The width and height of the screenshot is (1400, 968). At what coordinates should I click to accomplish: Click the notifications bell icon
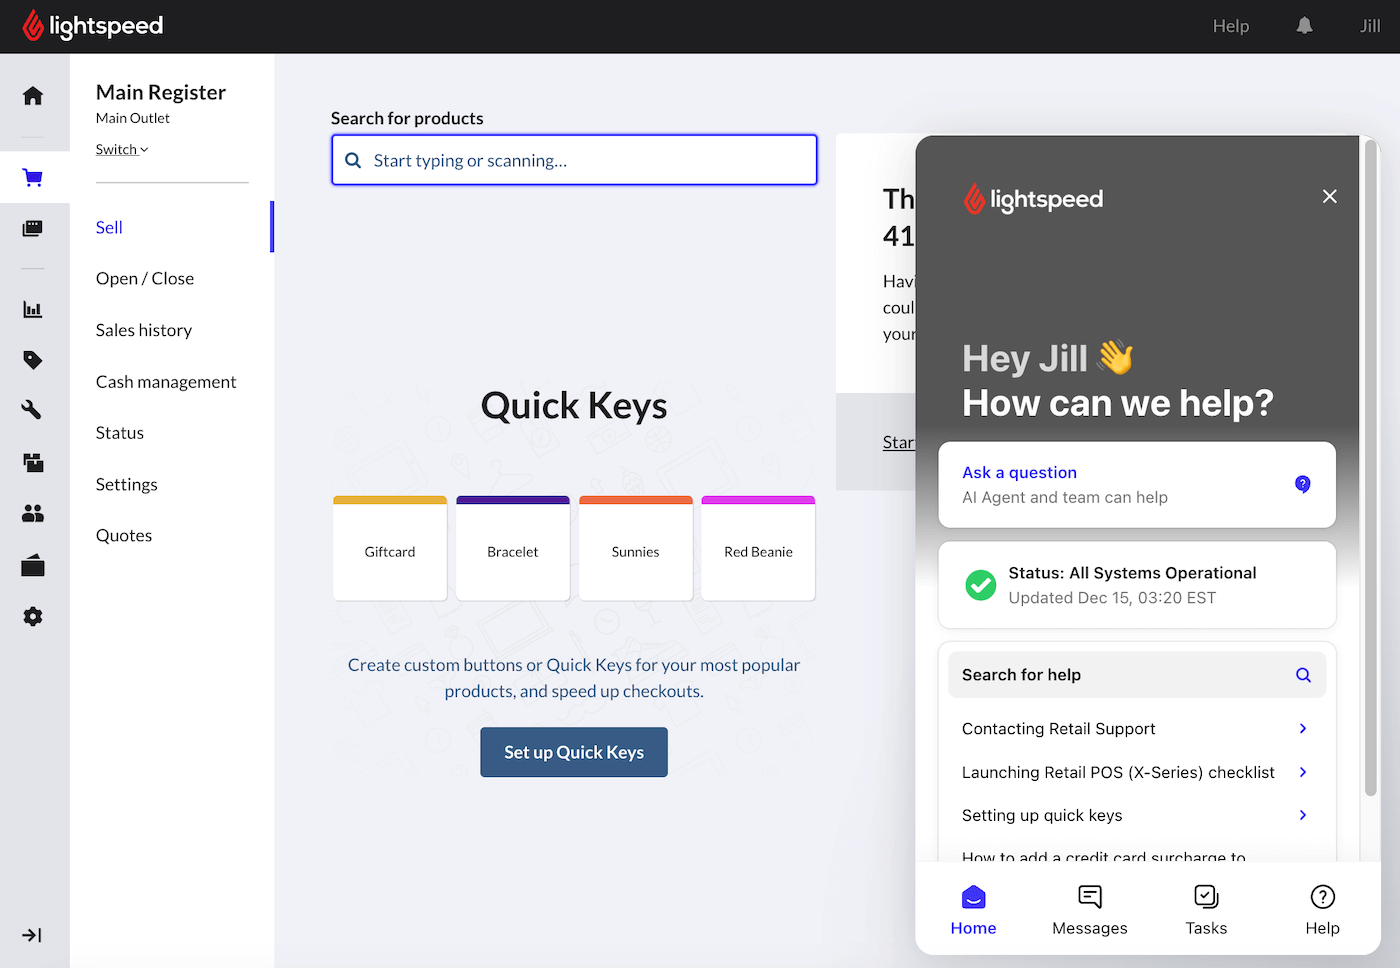1305,26
